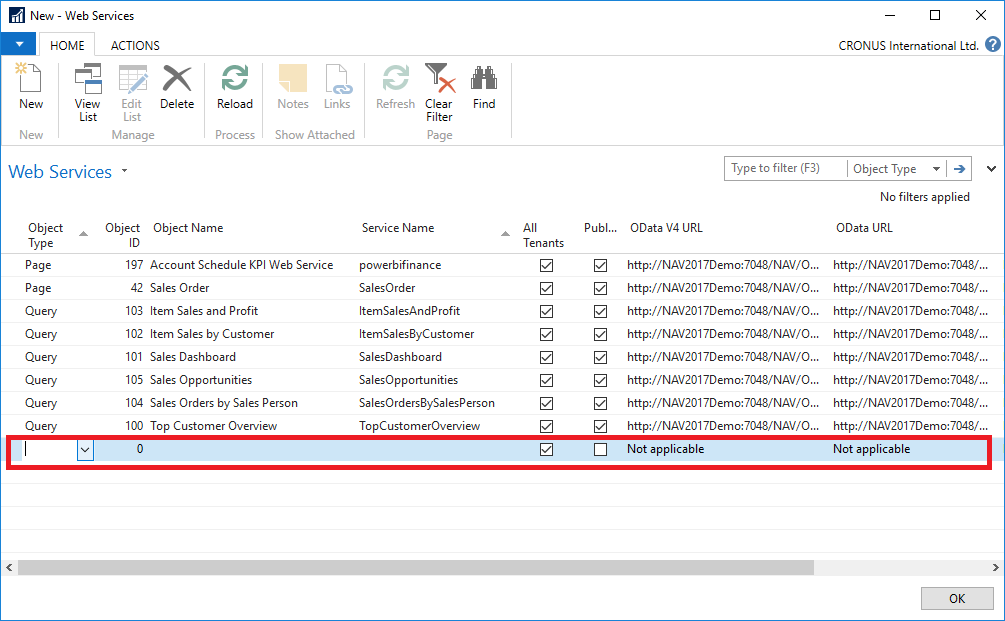This screenshot has height=621, width=1005.
Task: Click Not applicable under OData URL
Action: pyautogui.click(x=872, y=449)
